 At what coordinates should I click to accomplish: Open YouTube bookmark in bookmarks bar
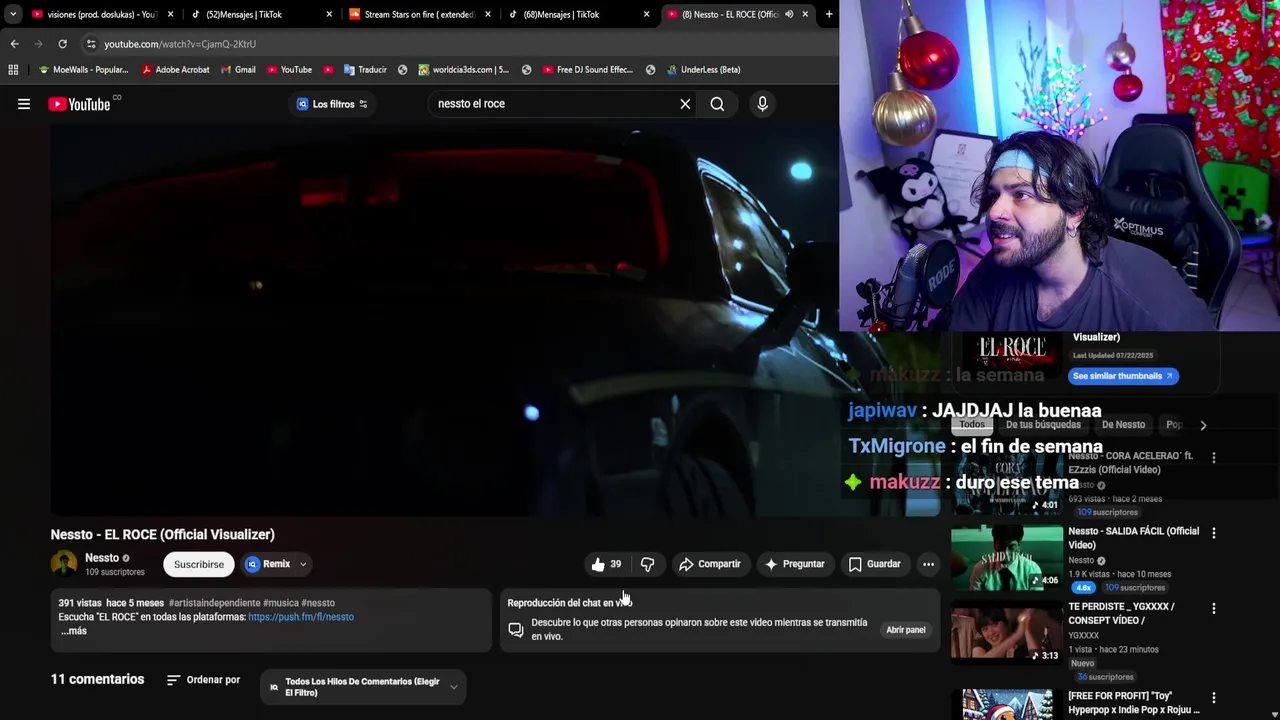point(289,70)
